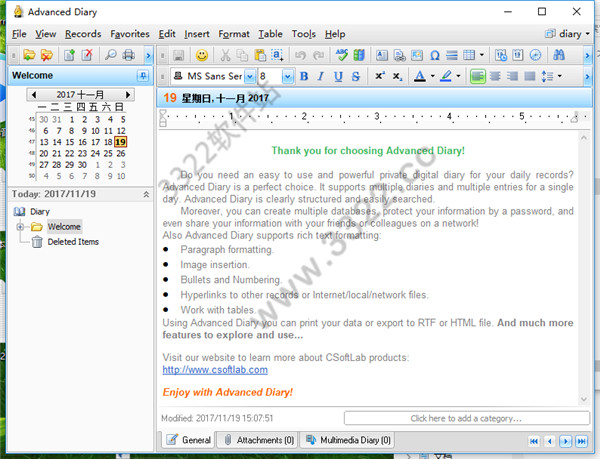Switch to the Multimedia Diary (0) tab
This screenshot has height=459, width=600.
tap(347, 440)
